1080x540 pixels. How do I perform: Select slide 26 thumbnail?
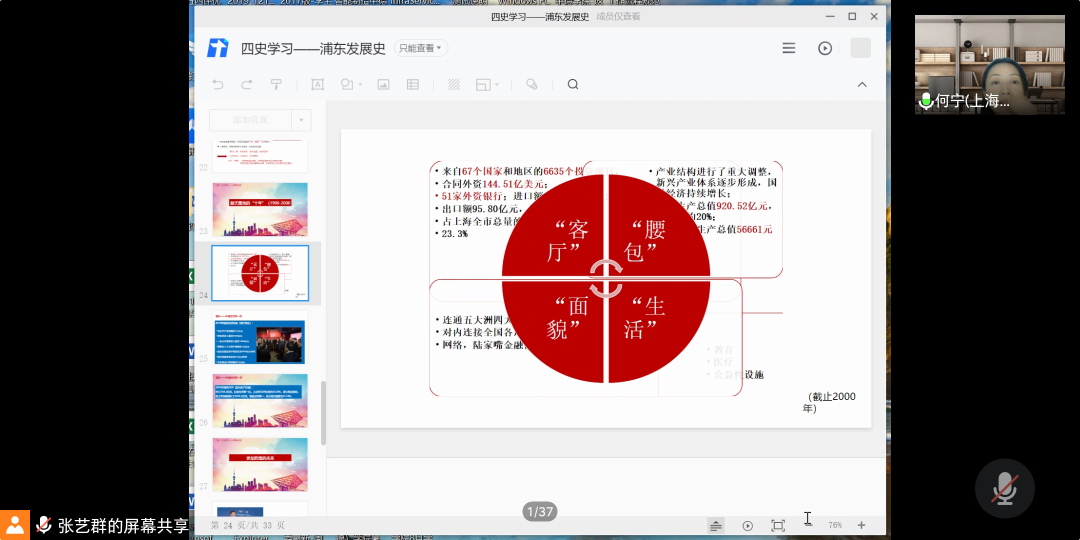click(x=260, y=401)
